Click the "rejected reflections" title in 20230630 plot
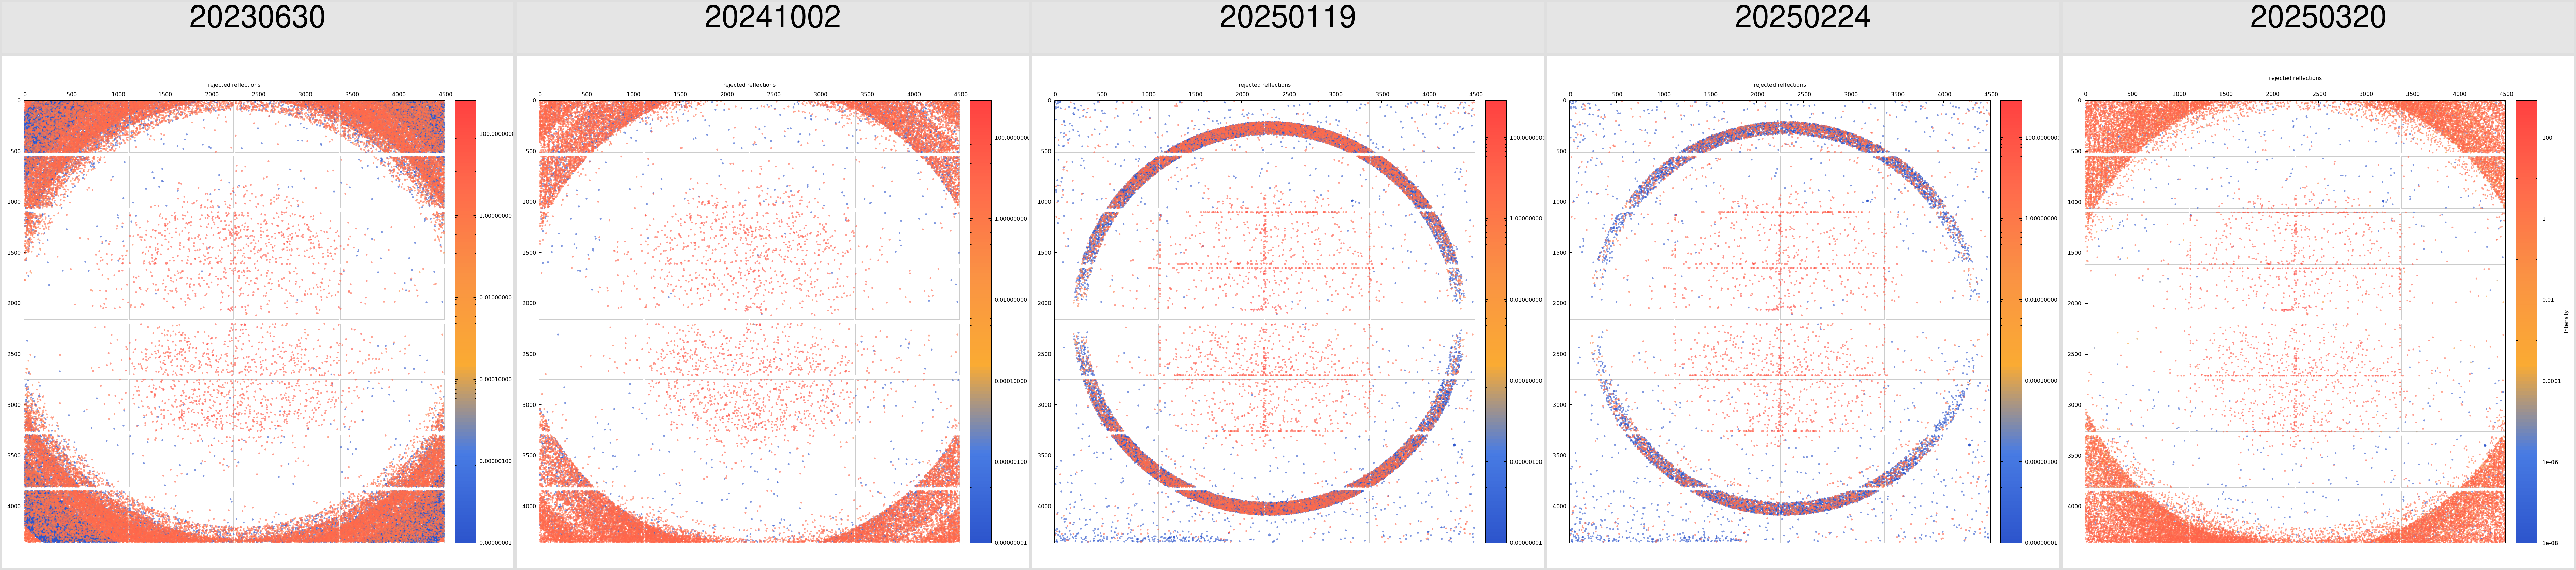This screenshot has width=2576, height=570. pyautogui.click(x=234, y=85)
